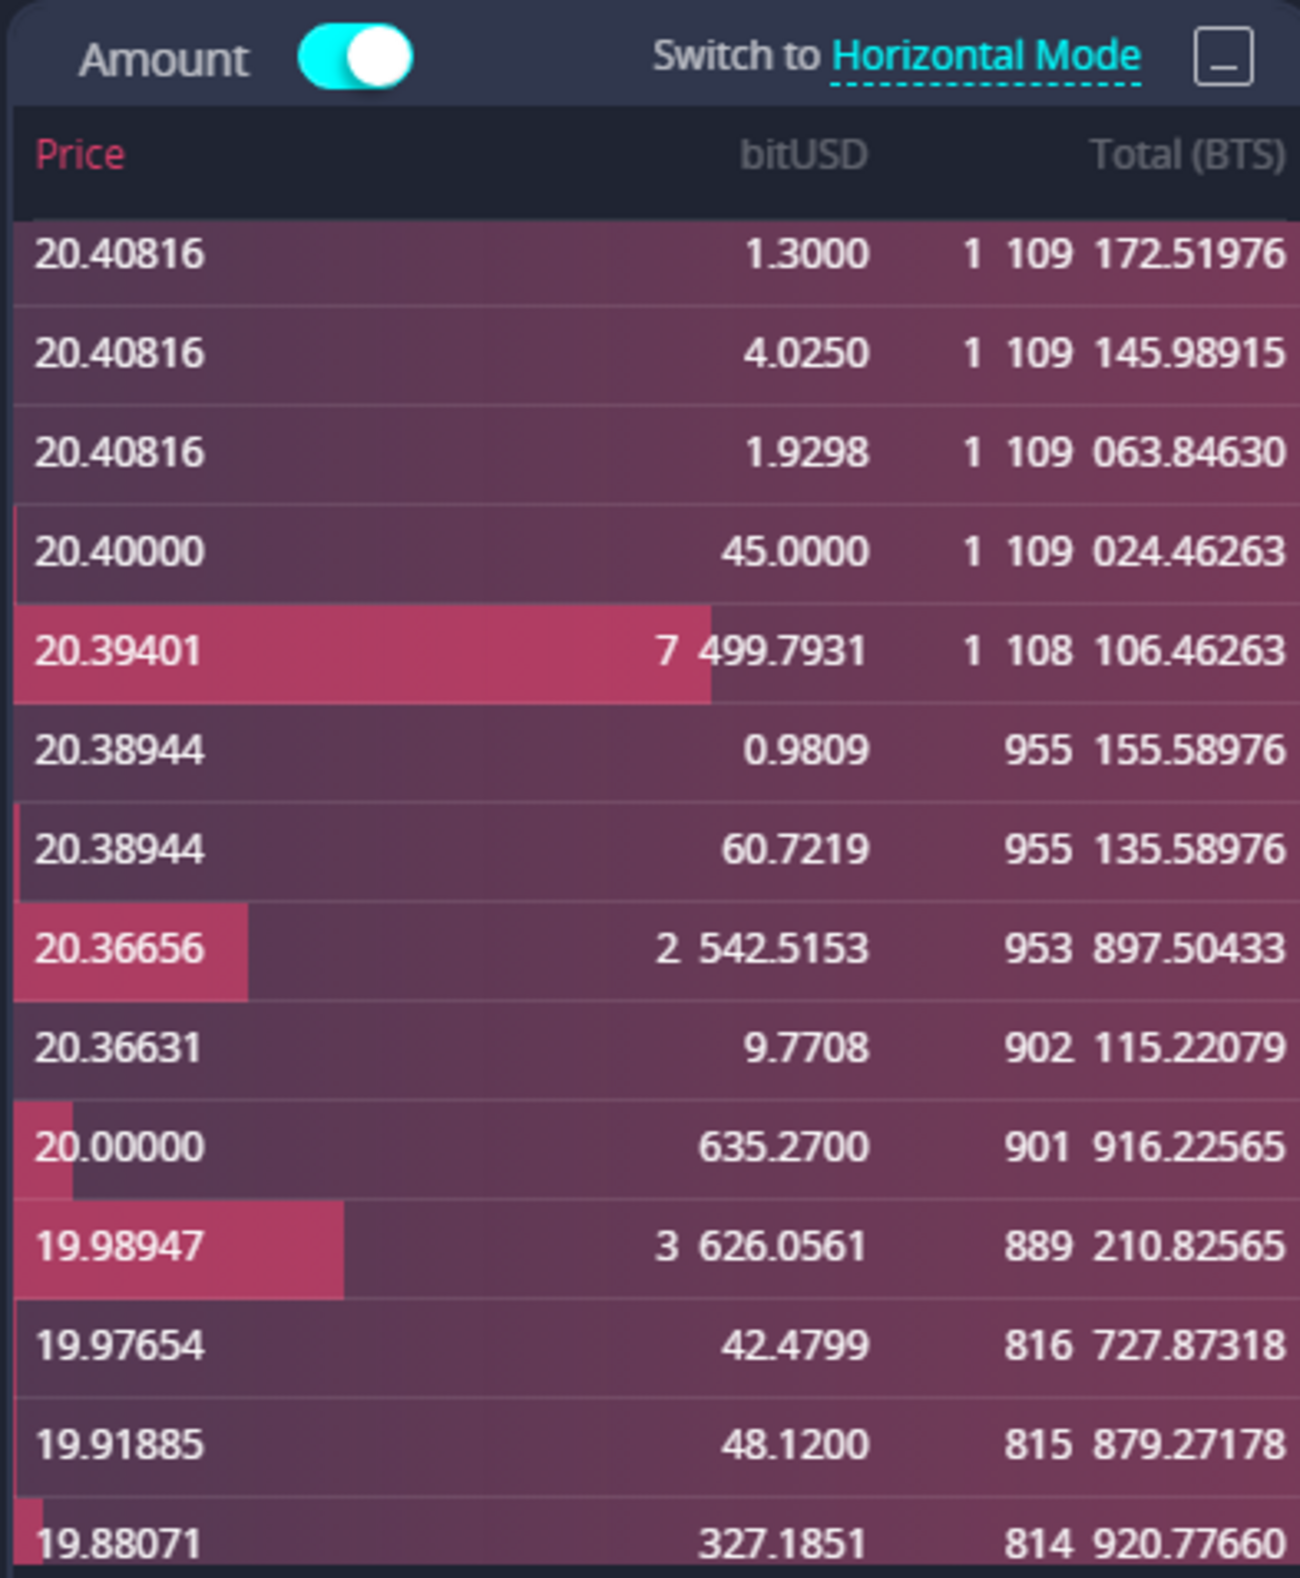Click the 7 499.7931 bitUSD amount

[x=760, y=651]
